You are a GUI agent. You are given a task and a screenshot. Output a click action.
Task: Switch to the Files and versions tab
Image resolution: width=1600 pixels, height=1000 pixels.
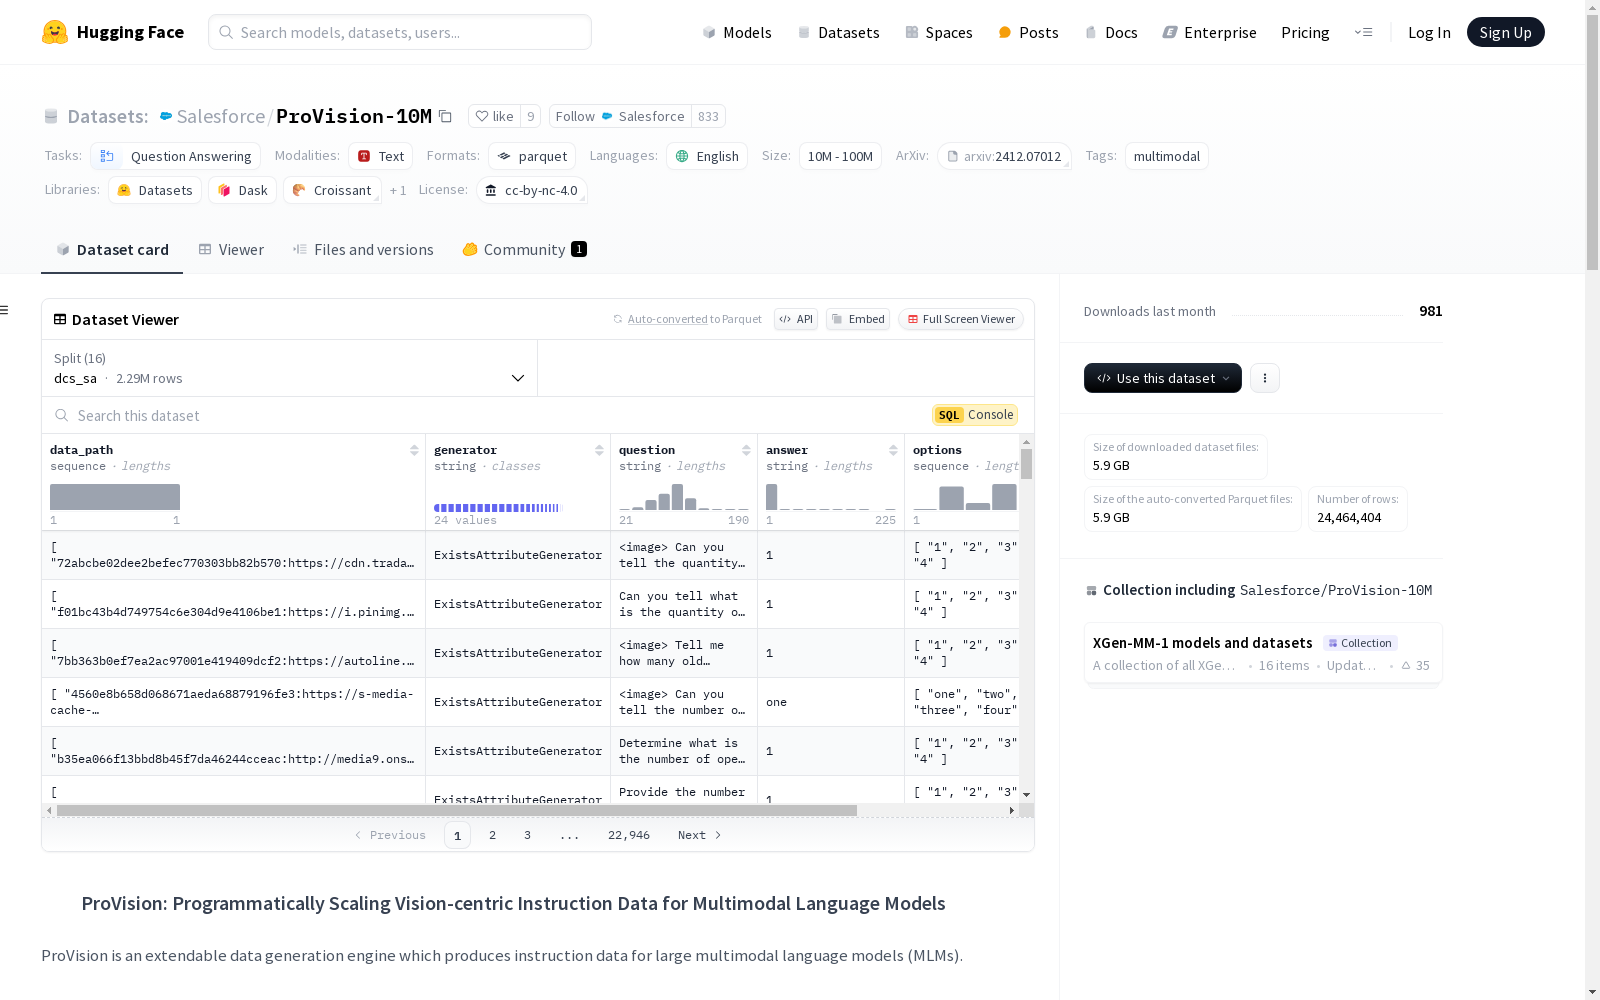point(363,250)
